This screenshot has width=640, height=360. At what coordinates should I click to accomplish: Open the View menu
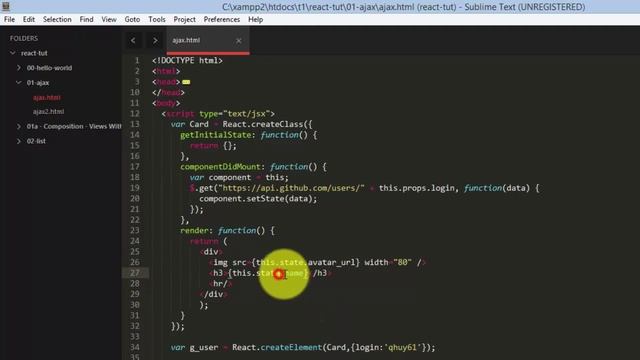pyautogui.click(x=109, y=19)
